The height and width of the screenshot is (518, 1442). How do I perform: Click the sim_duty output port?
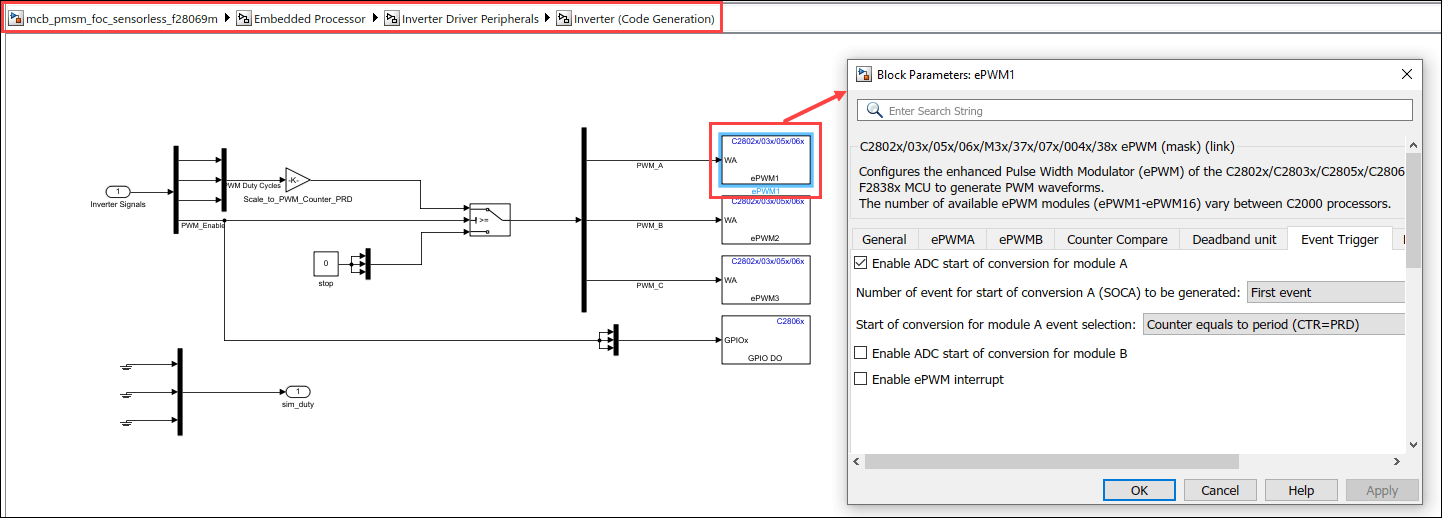pyautogui.click(x=298, y=391)
